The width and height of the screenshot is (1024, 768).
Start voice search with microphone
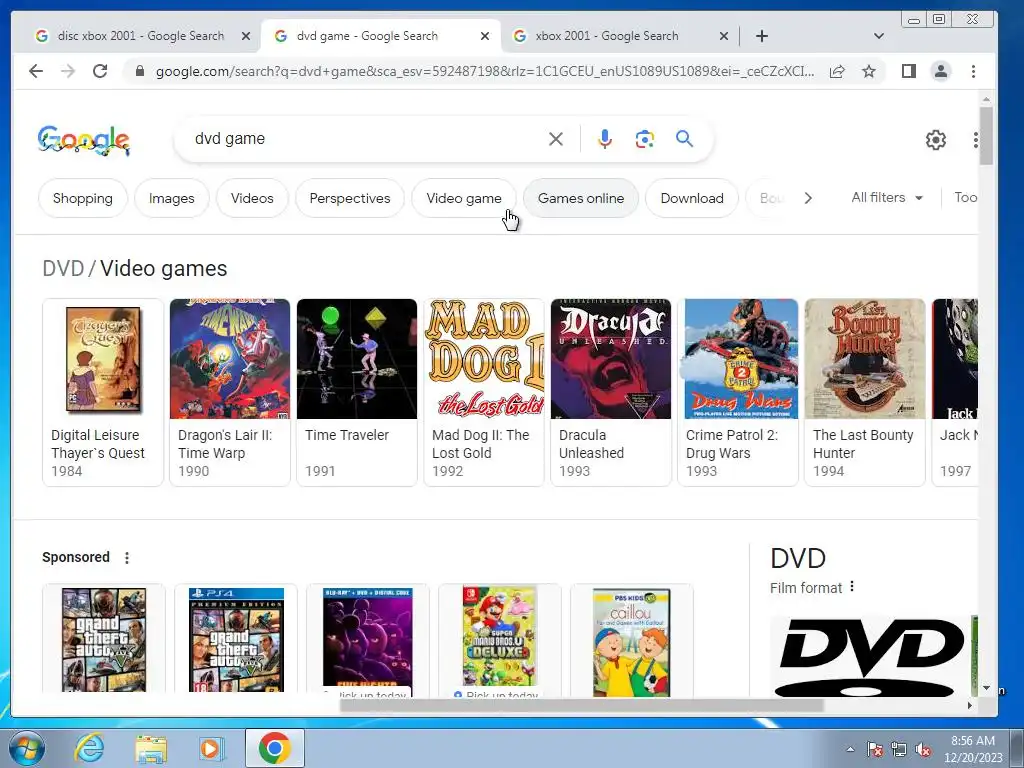tap(605, 139)
